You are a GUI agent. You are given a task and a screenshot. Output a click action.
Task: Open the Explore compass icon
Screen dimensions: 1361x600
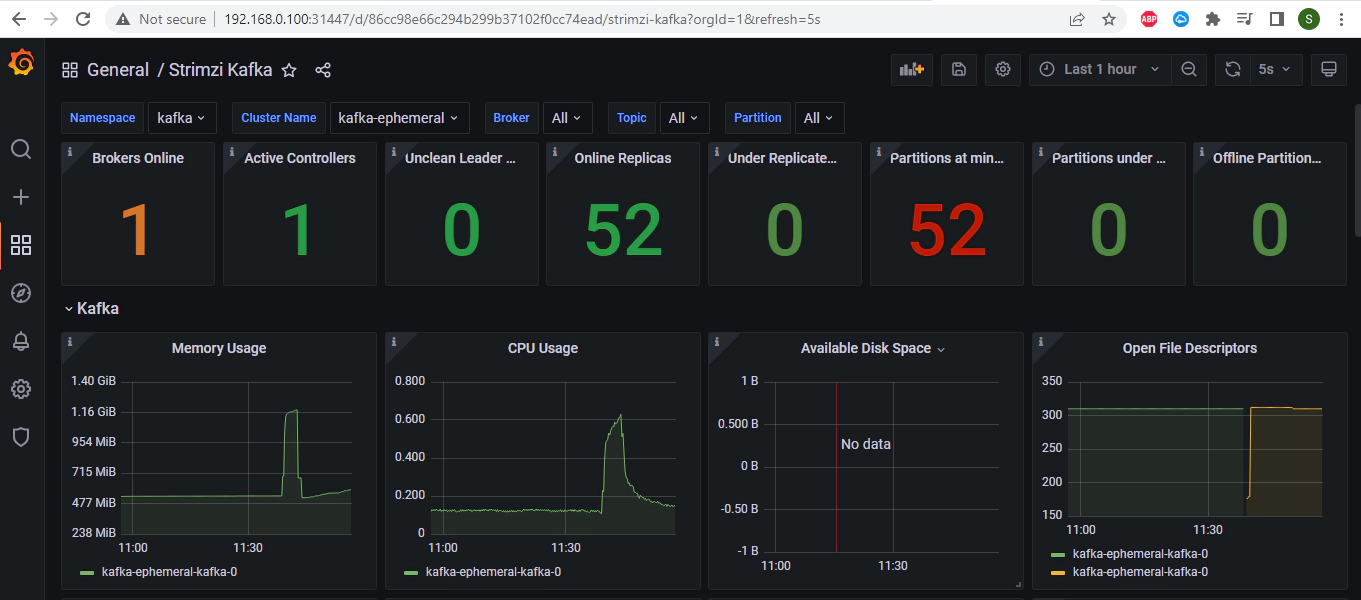21,293
